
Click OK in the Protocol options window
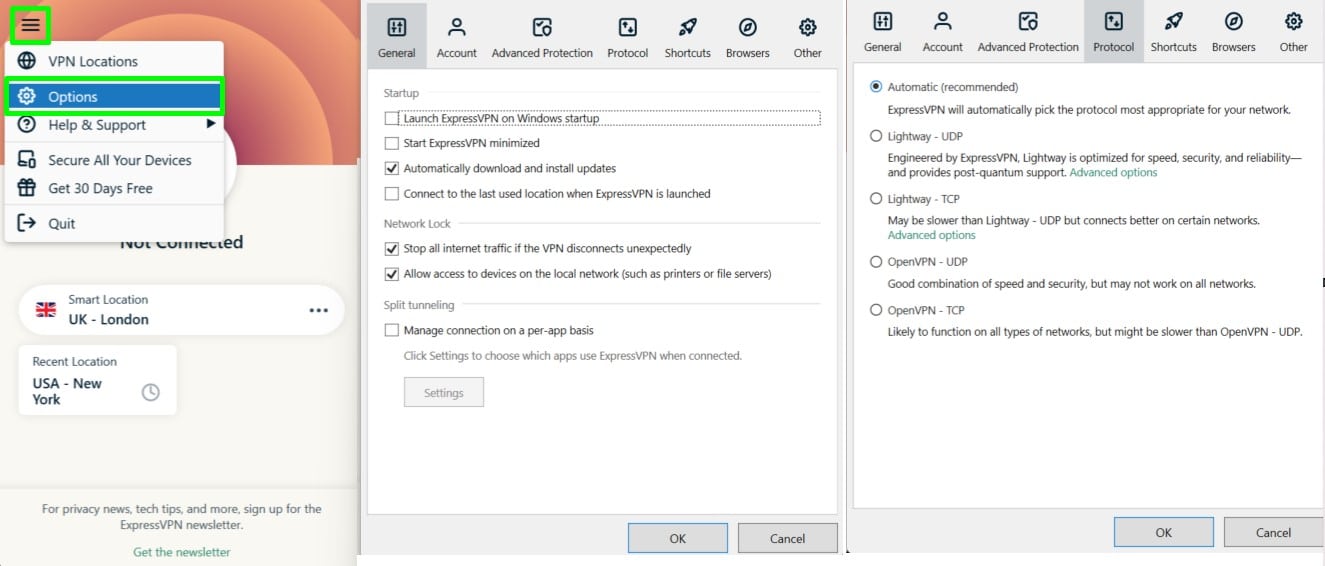coord(1164,532)
